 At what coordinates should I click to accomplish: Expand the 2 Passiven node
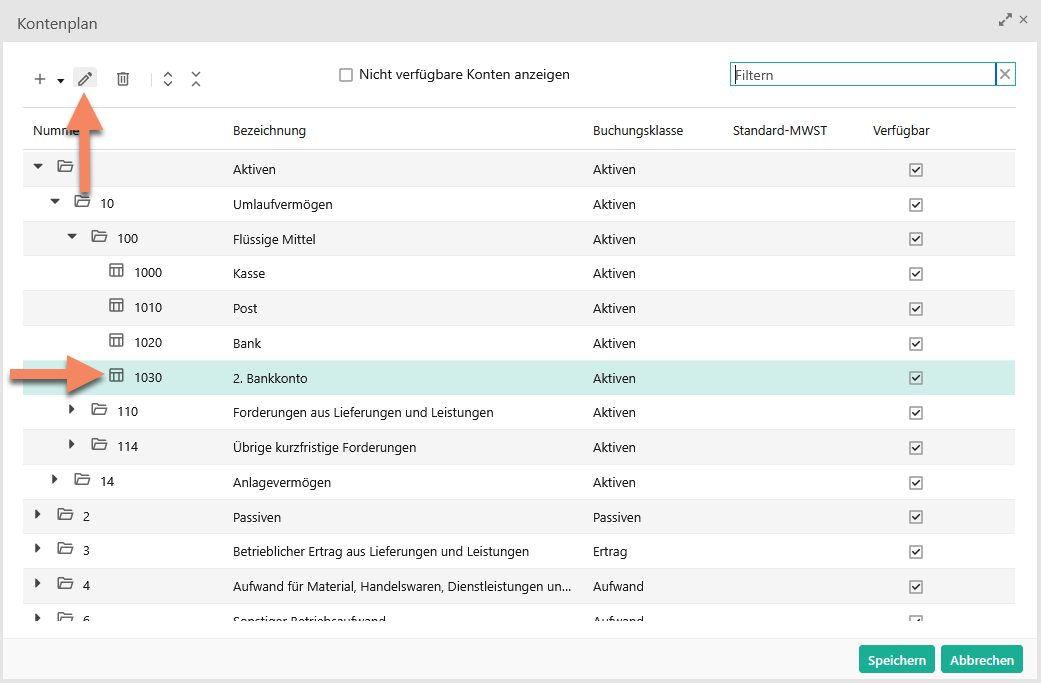pos(38,514)
